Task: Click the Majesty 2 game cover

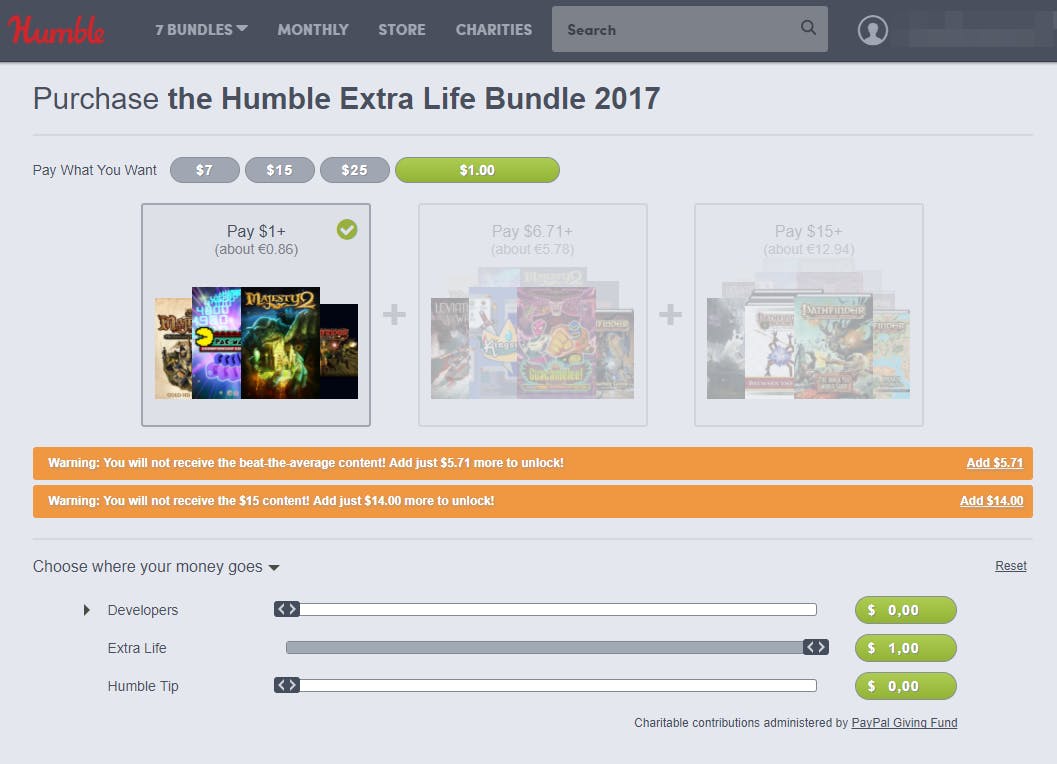Action: (280, 343)
